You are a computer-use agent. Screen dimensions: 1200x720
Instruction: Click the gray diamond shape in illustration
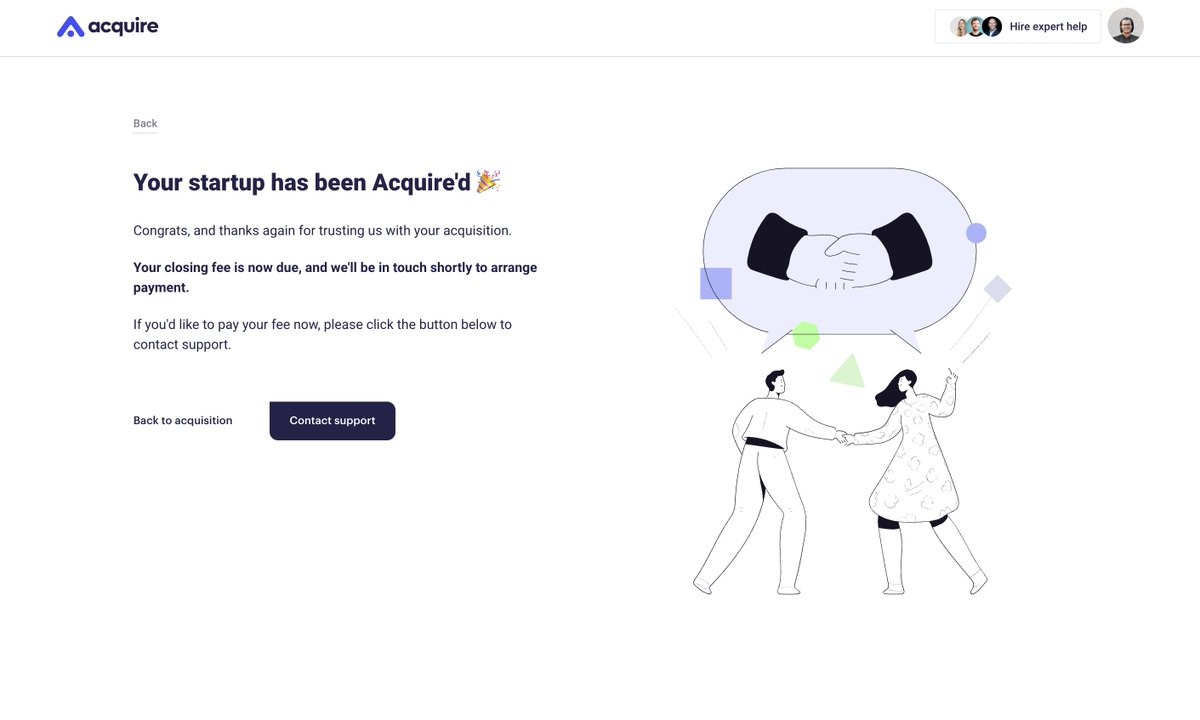pos(997,289)
